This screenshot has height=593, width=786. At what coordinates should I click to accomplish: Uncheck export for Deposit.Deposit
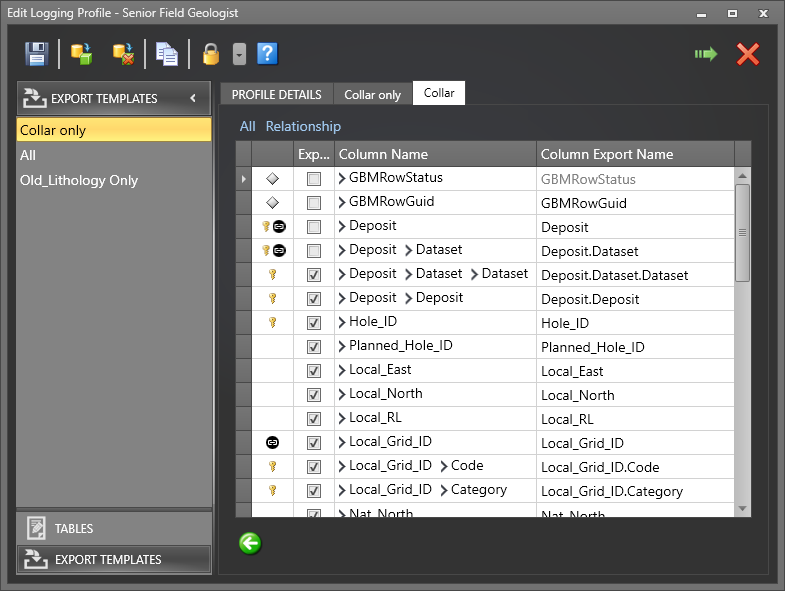click(x=314, y=299)
